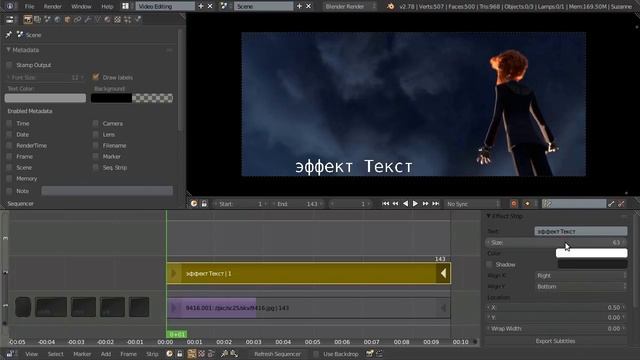Select the Object properties tab icon
The height and width of the screenshot is (360, 640).
(x=67, y=19)
